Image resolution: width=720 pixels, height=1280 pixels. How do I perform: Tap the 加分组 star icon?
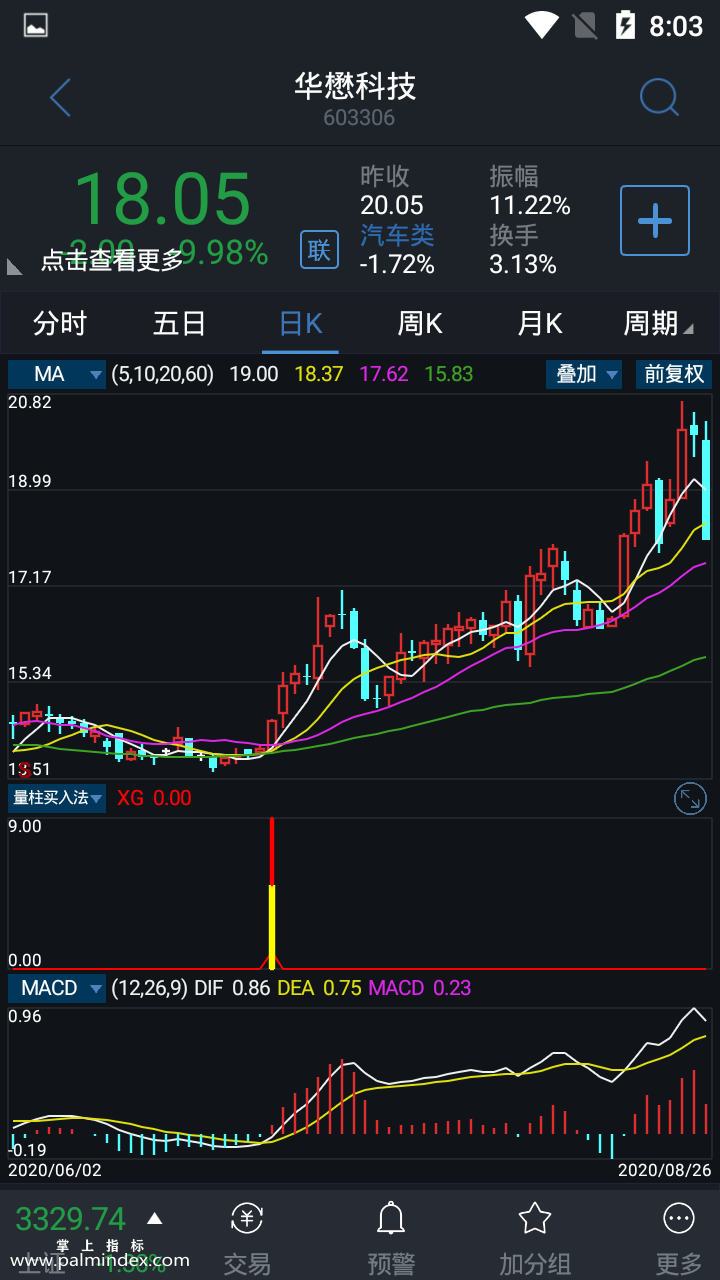535,1218
